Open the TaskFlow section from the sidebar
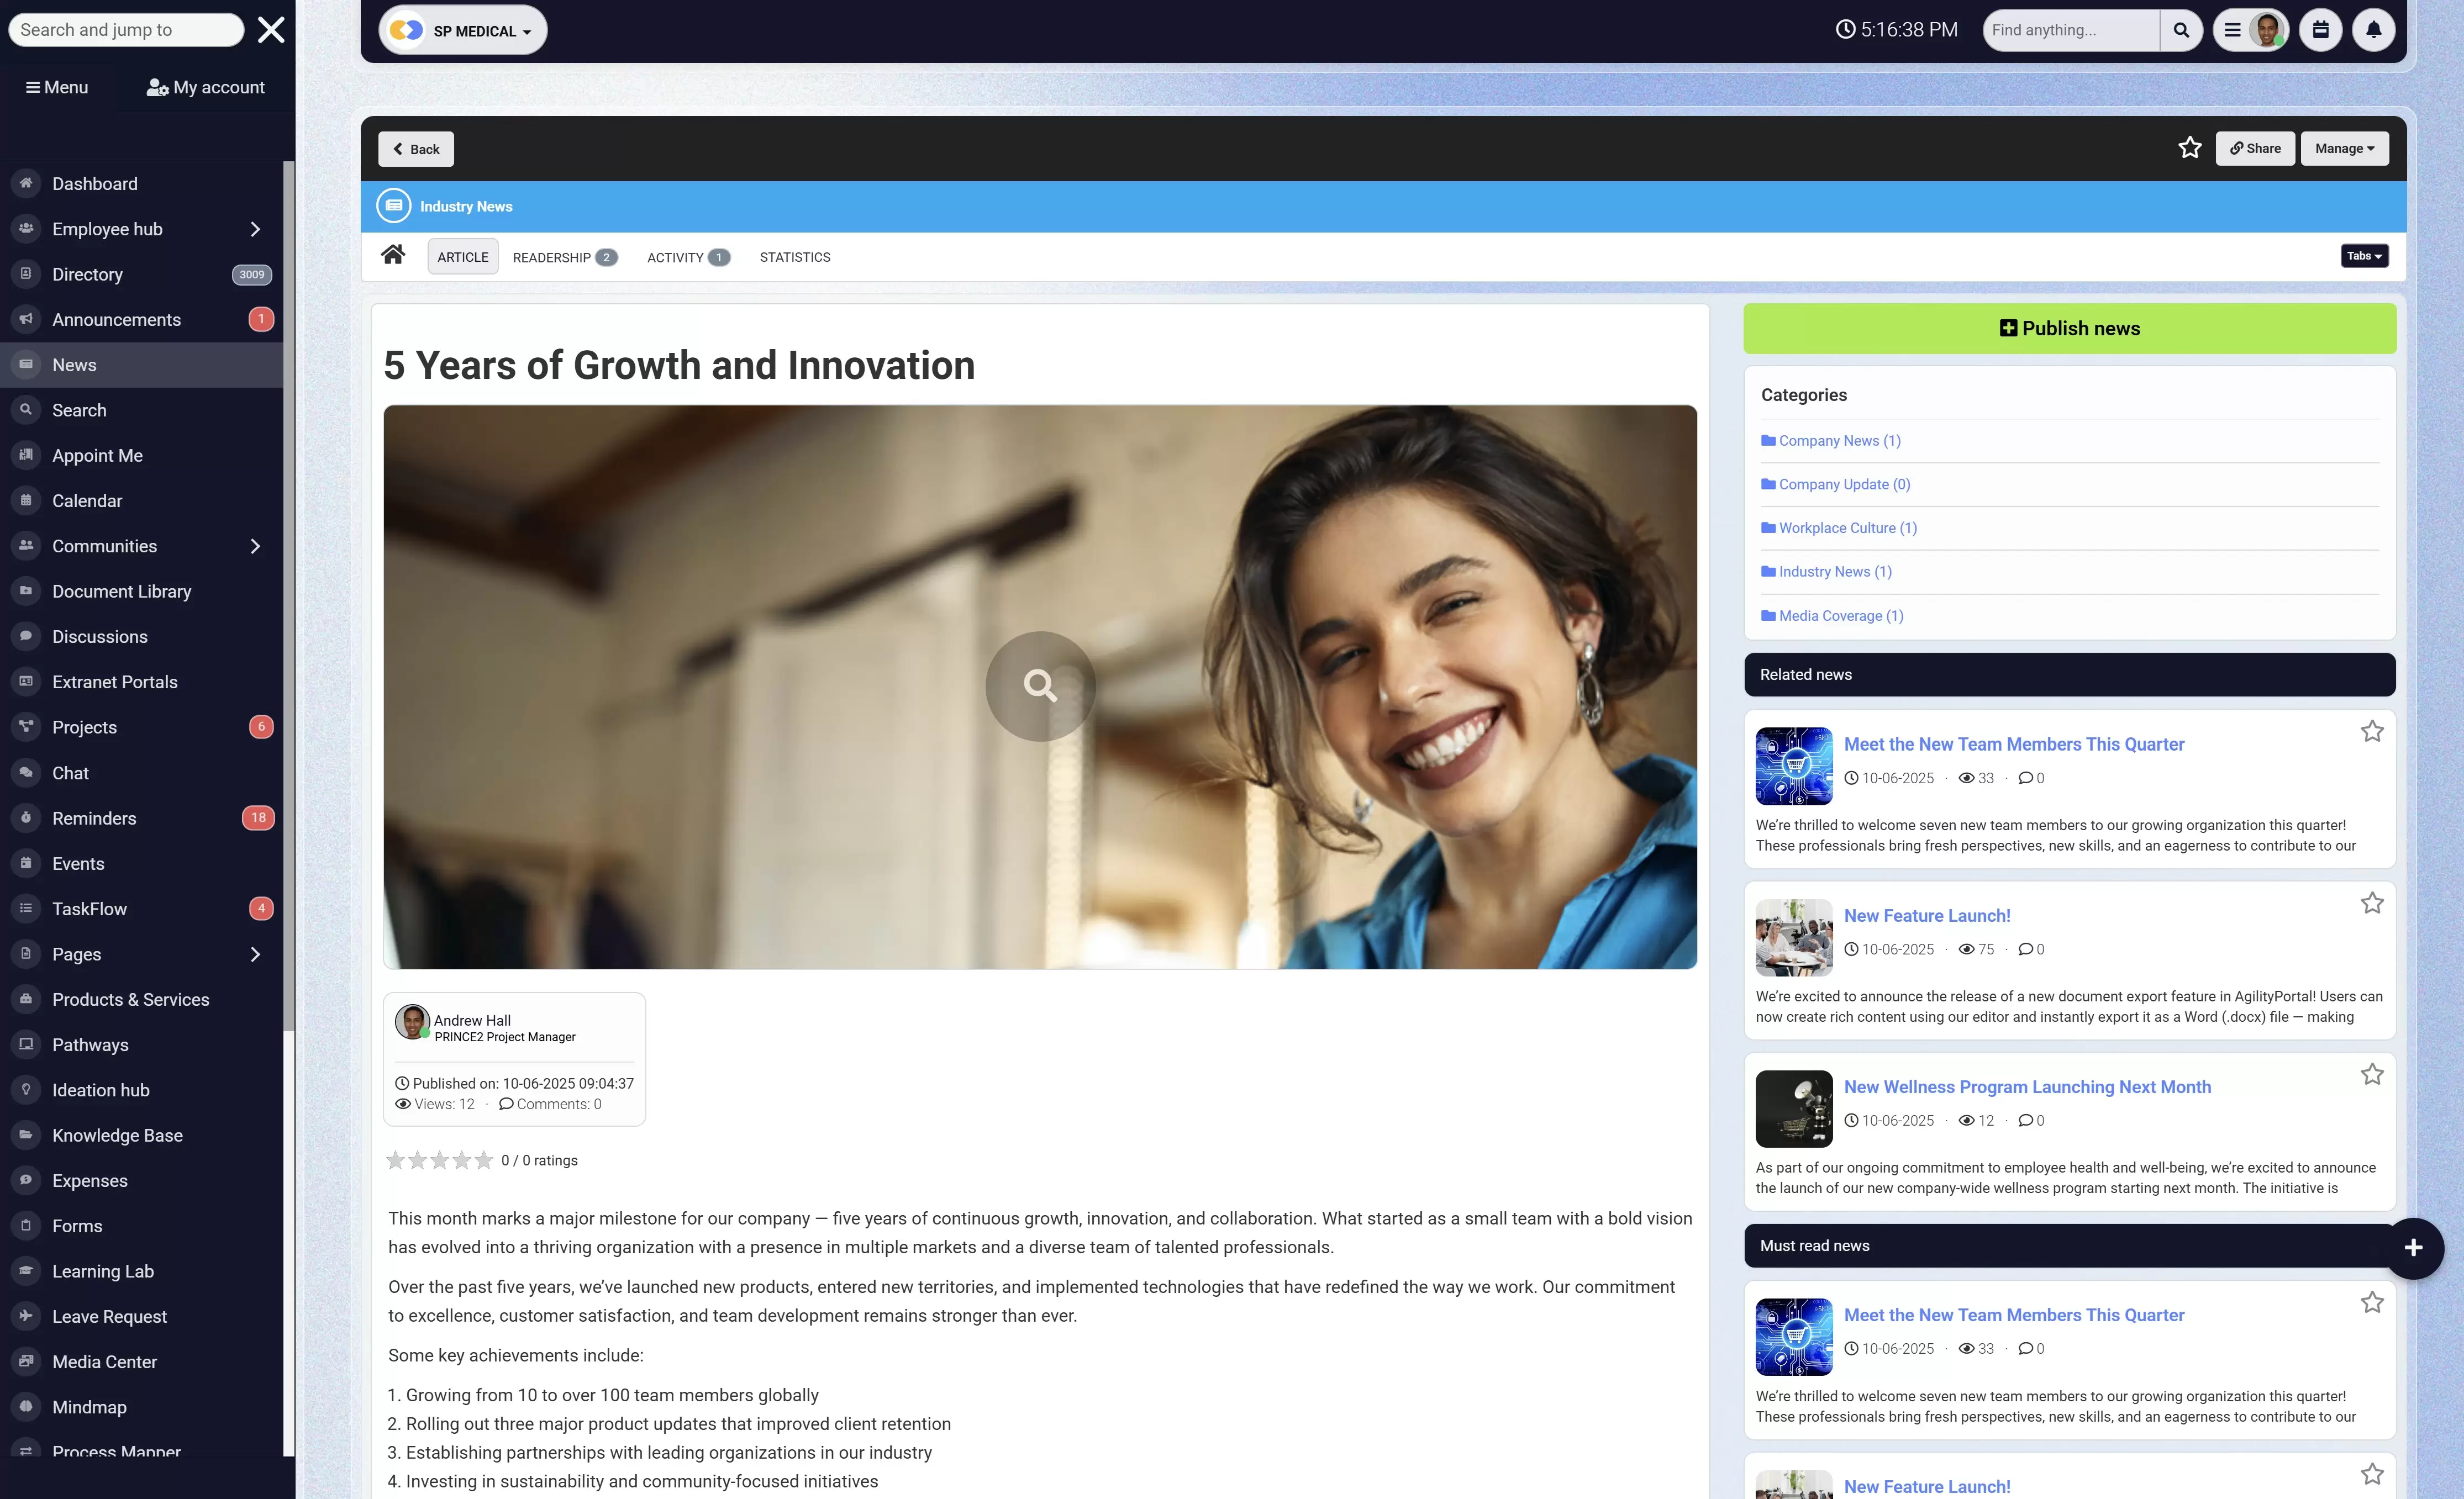 pyautogui.click(x=89, y=908)
